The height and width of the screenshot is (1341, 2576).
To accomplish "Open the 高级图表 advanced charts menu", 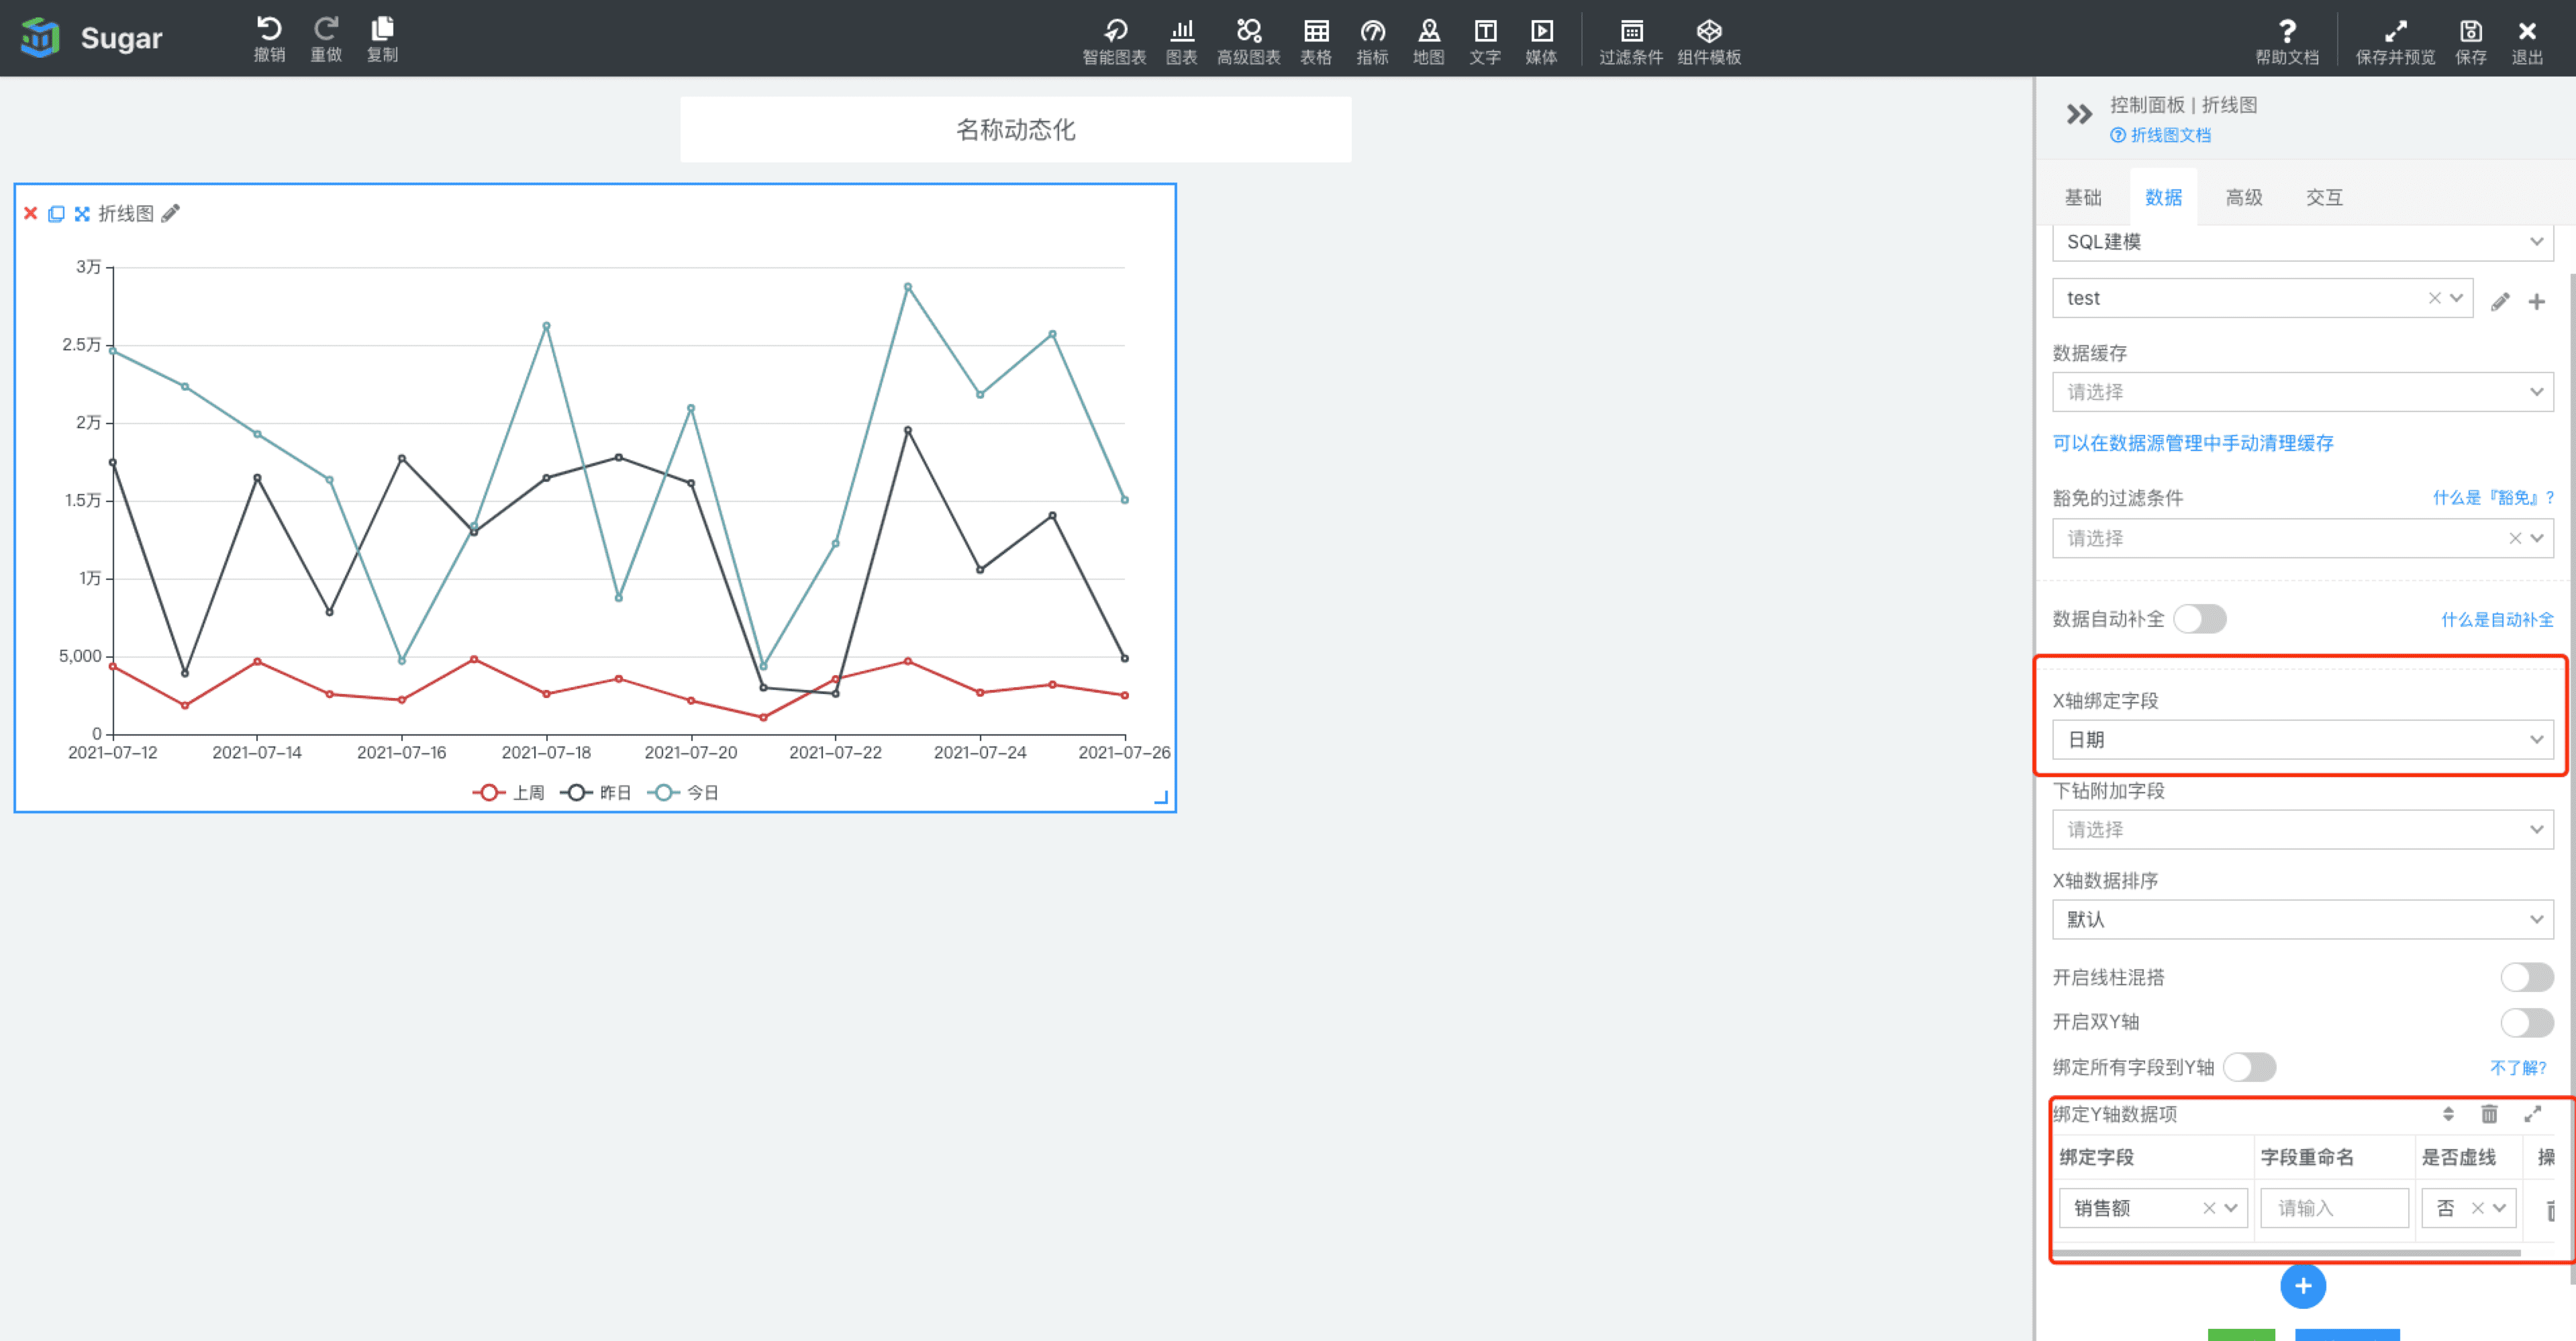I will click(x=1248, y=42).
